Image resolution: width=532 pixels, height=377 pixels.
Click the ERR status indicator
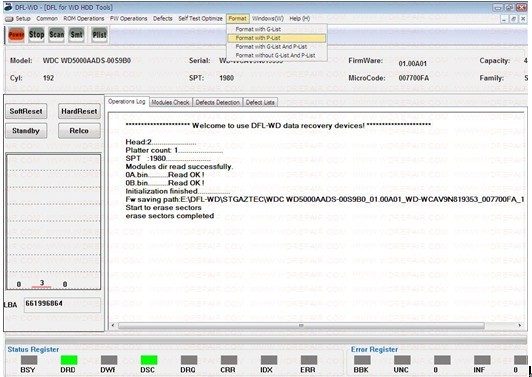[309, 360]
